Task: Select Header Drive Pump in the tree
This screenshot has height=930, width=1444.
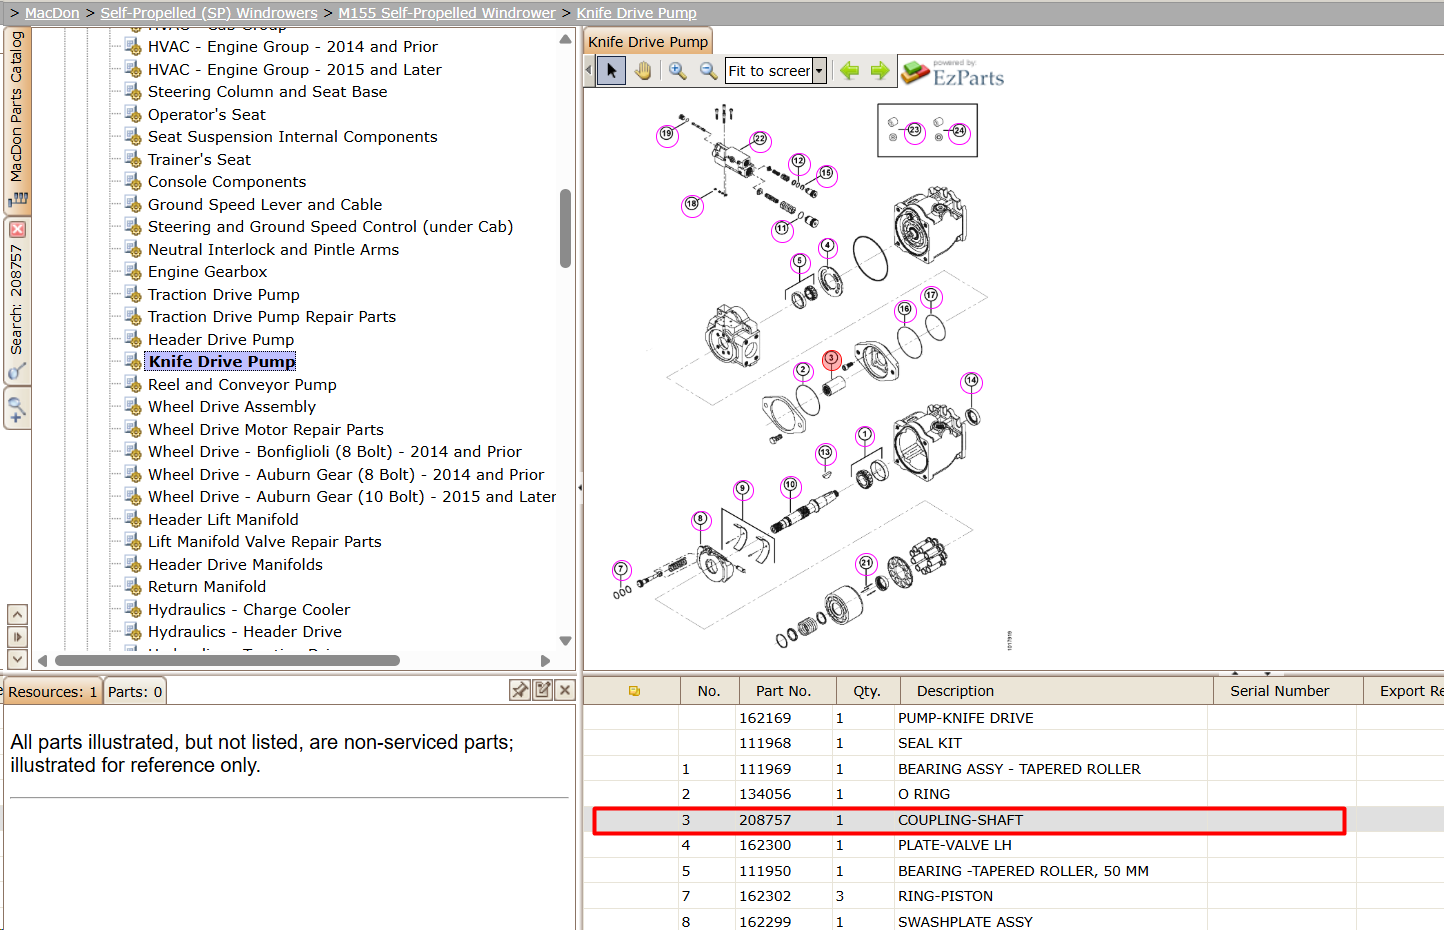Action: point(221,340)
